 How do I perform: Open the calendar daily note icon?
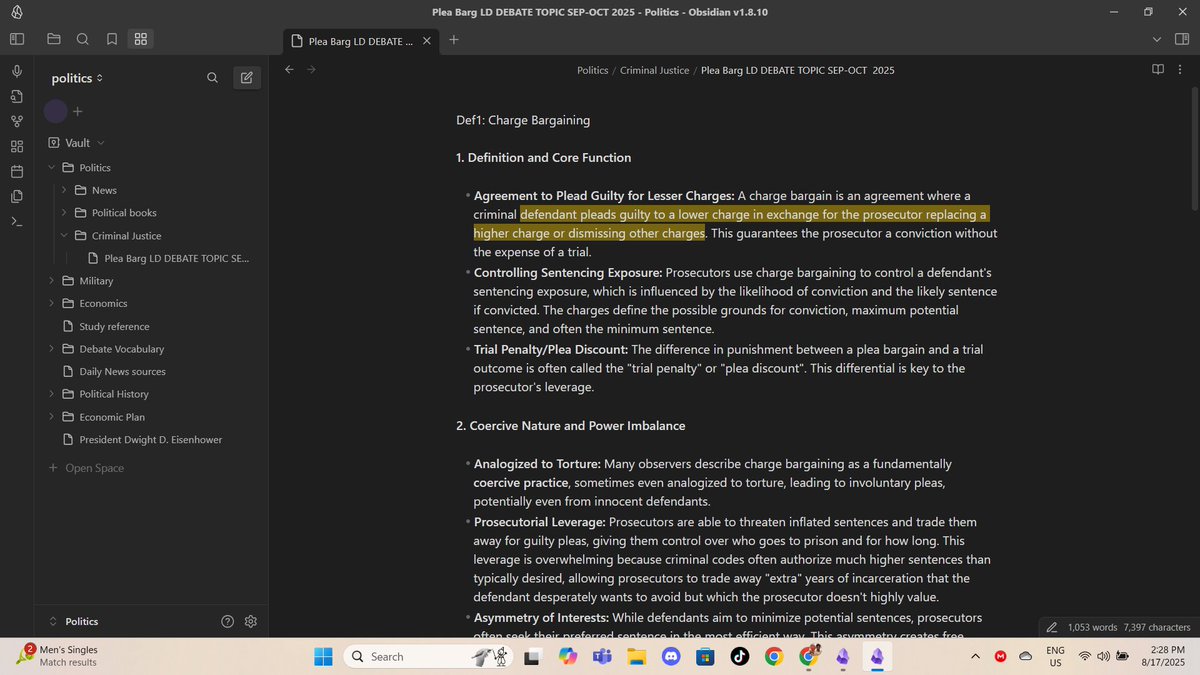pos(17,172)
